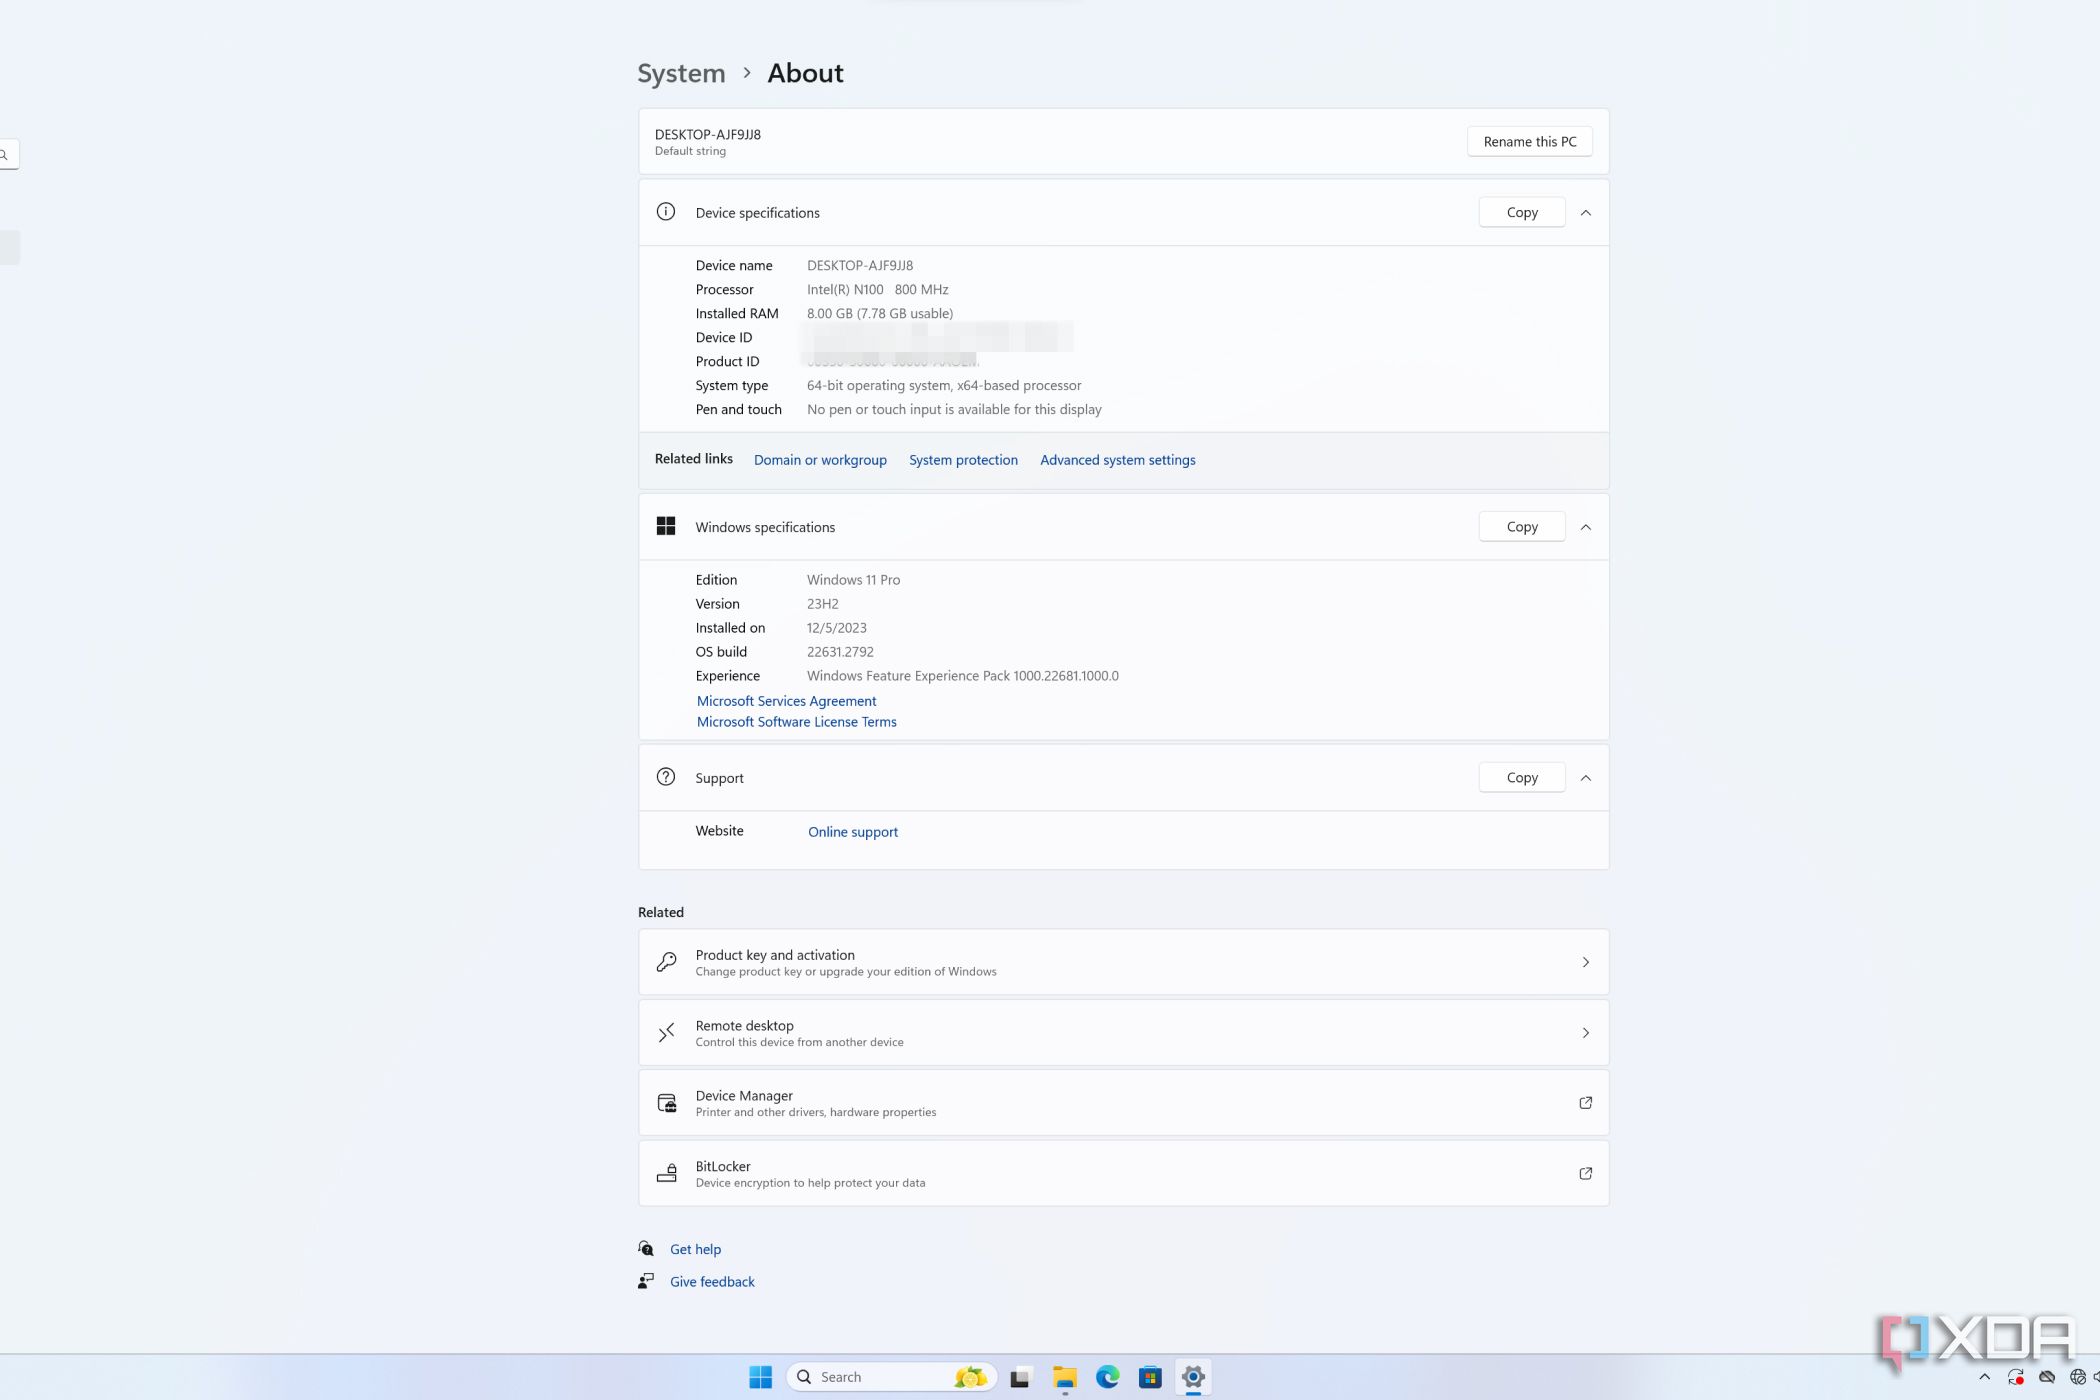Viewport: 2100px width, 1400px height.
Task: Collapse the Support section
Action: click(1585, 778)
